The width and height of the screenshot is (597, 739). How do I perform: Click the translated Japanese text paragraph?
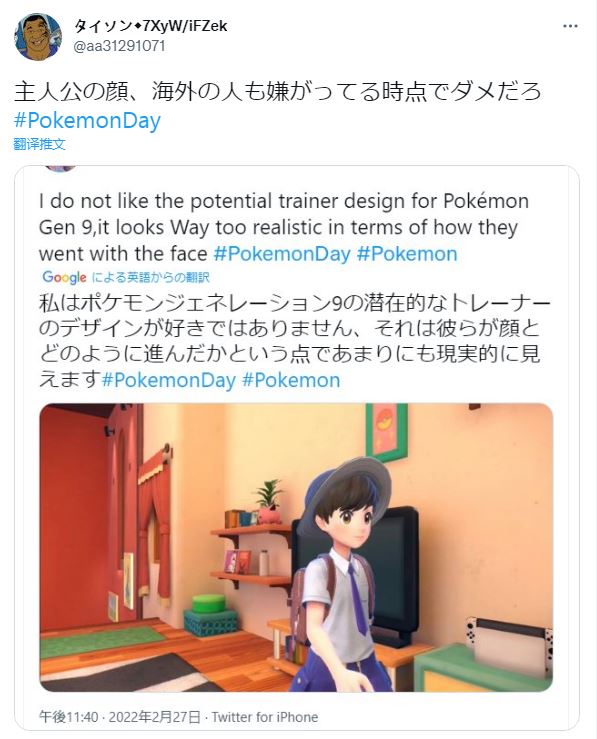294,342
